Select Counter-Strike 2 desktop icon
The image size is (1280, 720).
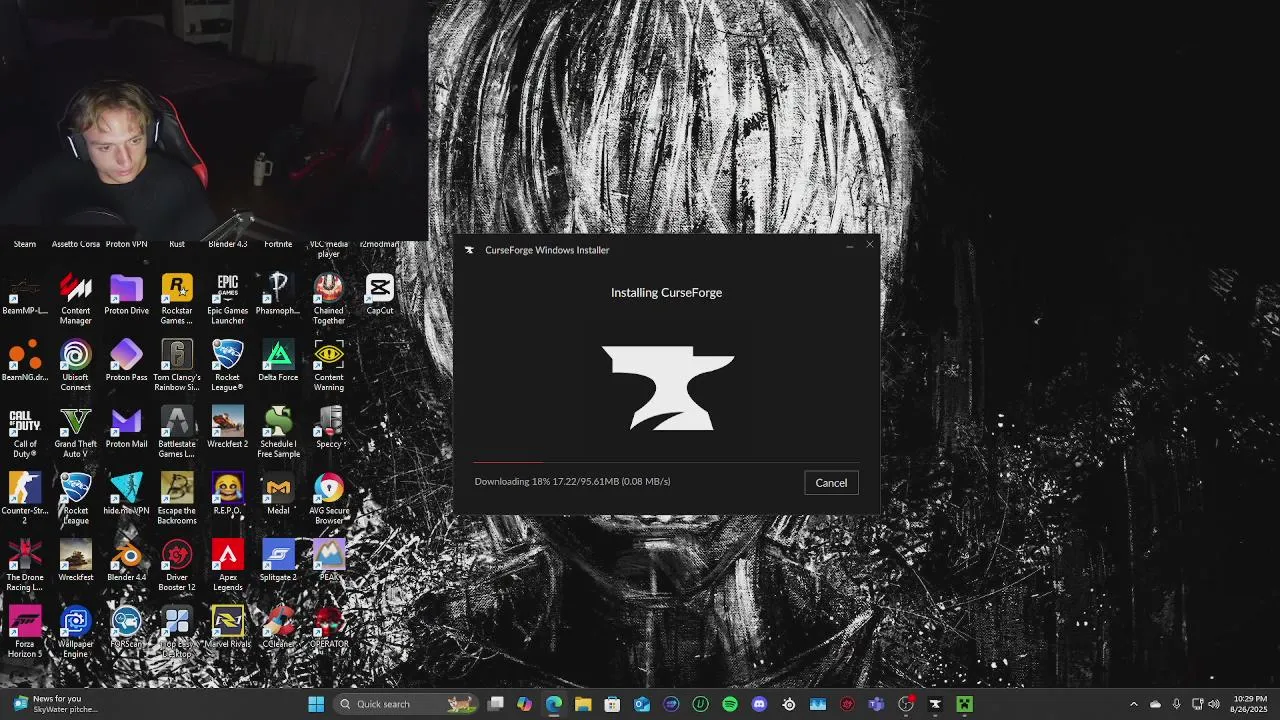tap(25, 500)
